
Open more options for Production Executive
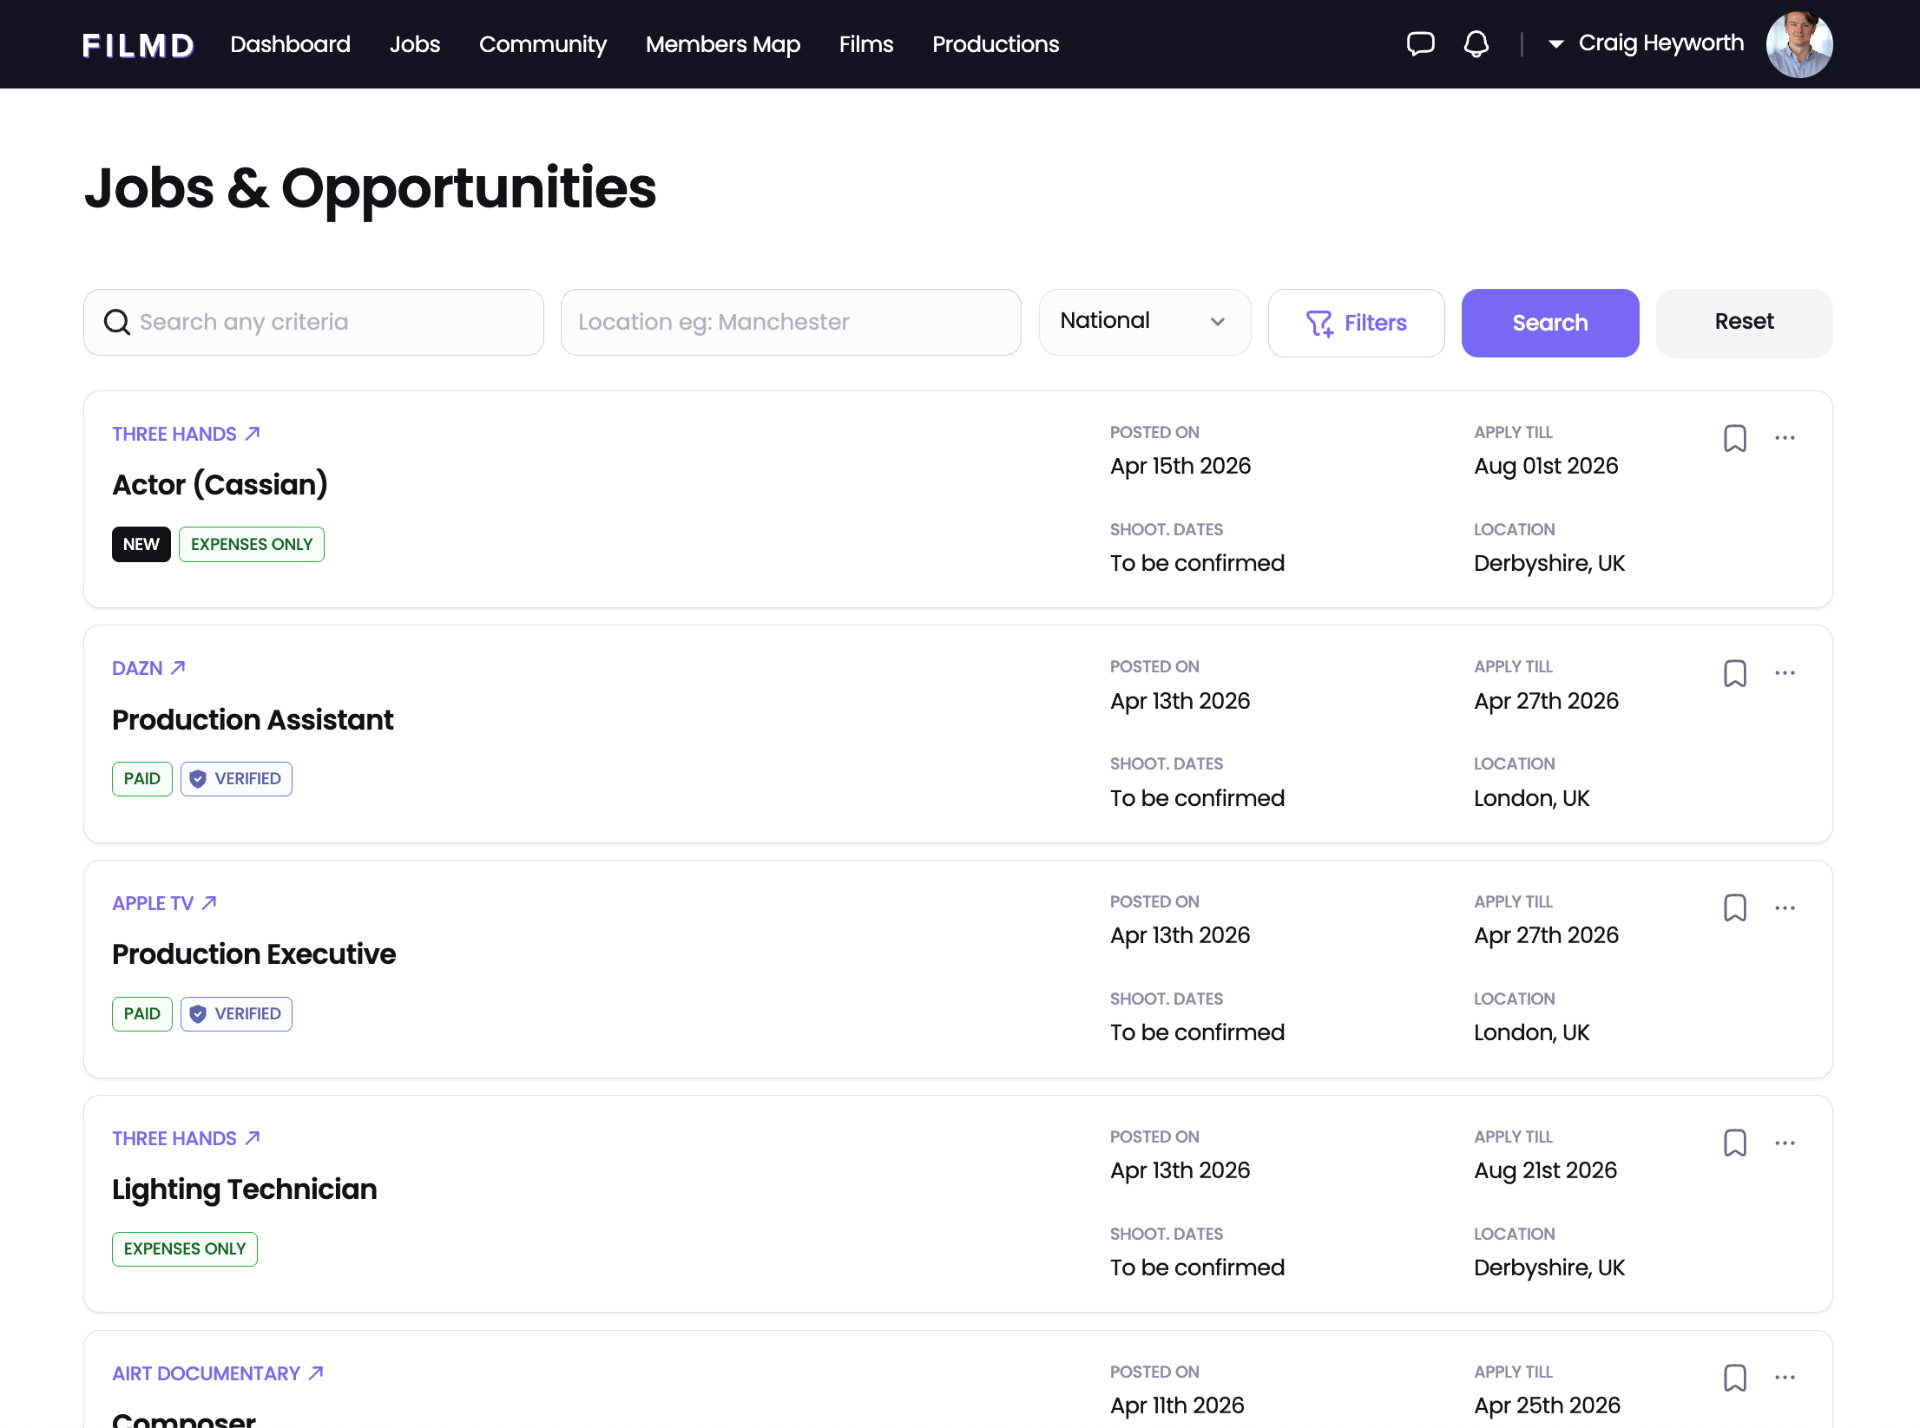pyautogui.click(x=1785, y=908)
